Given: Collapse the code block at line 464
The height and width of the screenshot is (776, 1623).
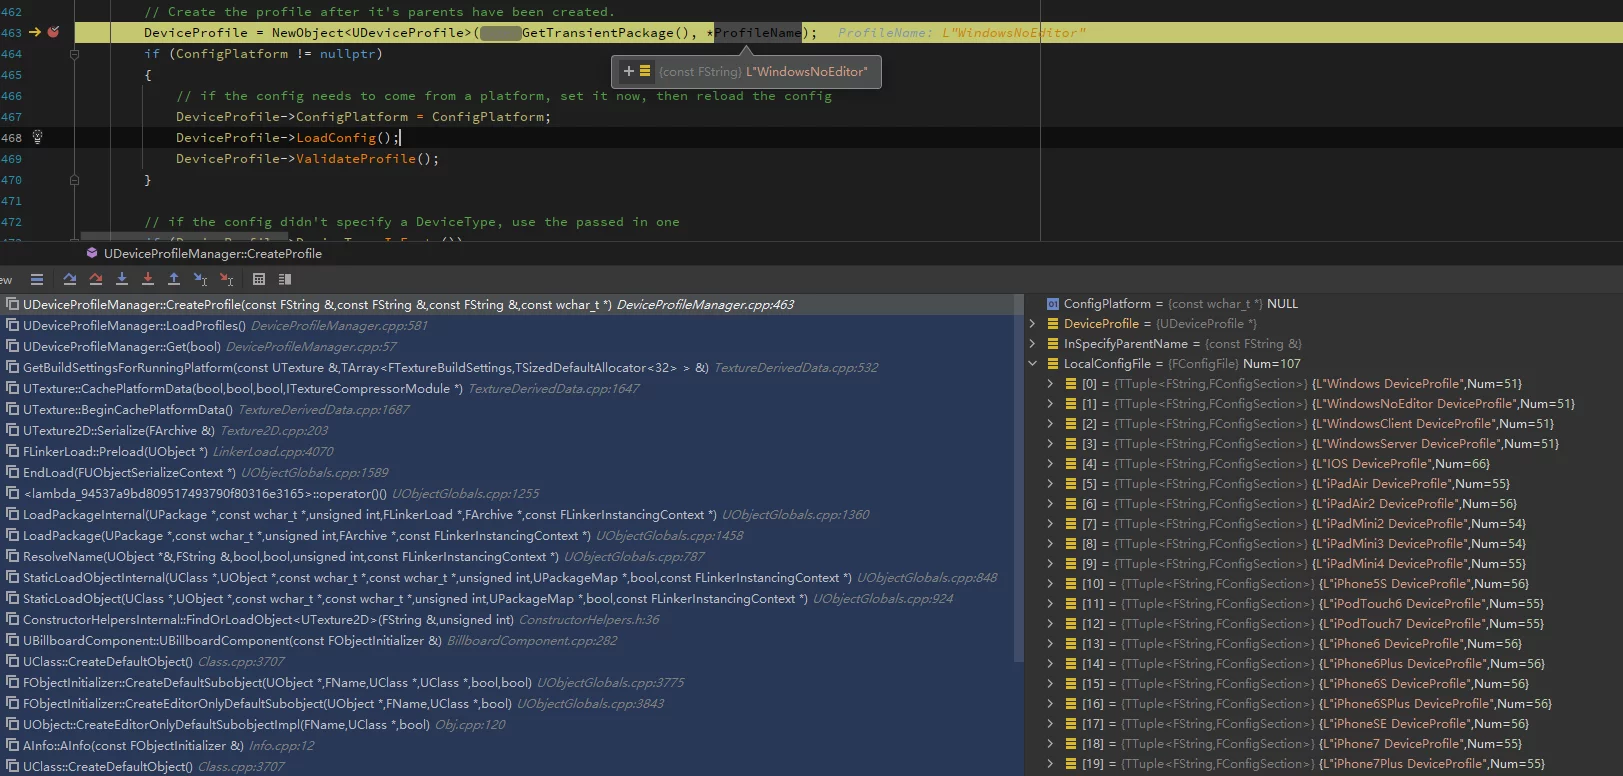Looking at the screenshot, I should click(x=74, y=54).
